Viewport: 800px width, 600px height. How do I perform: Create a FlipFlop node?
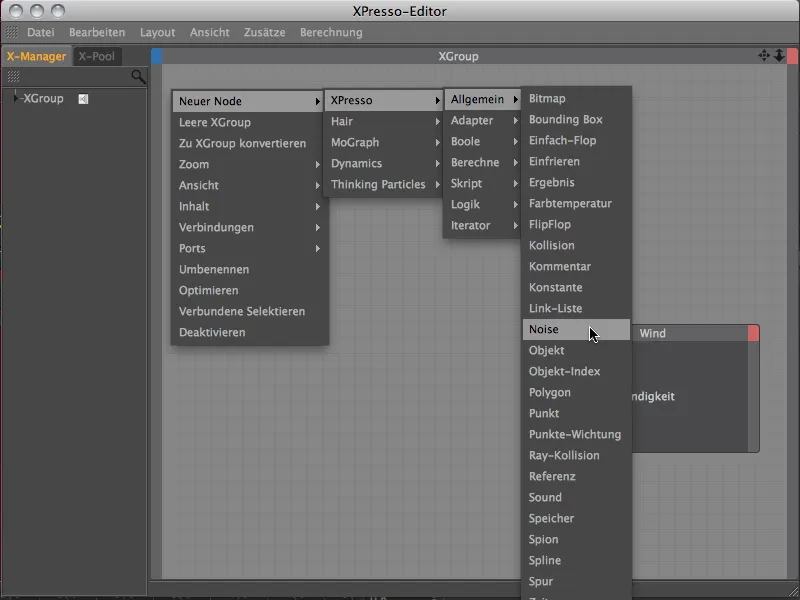[576, 224]
